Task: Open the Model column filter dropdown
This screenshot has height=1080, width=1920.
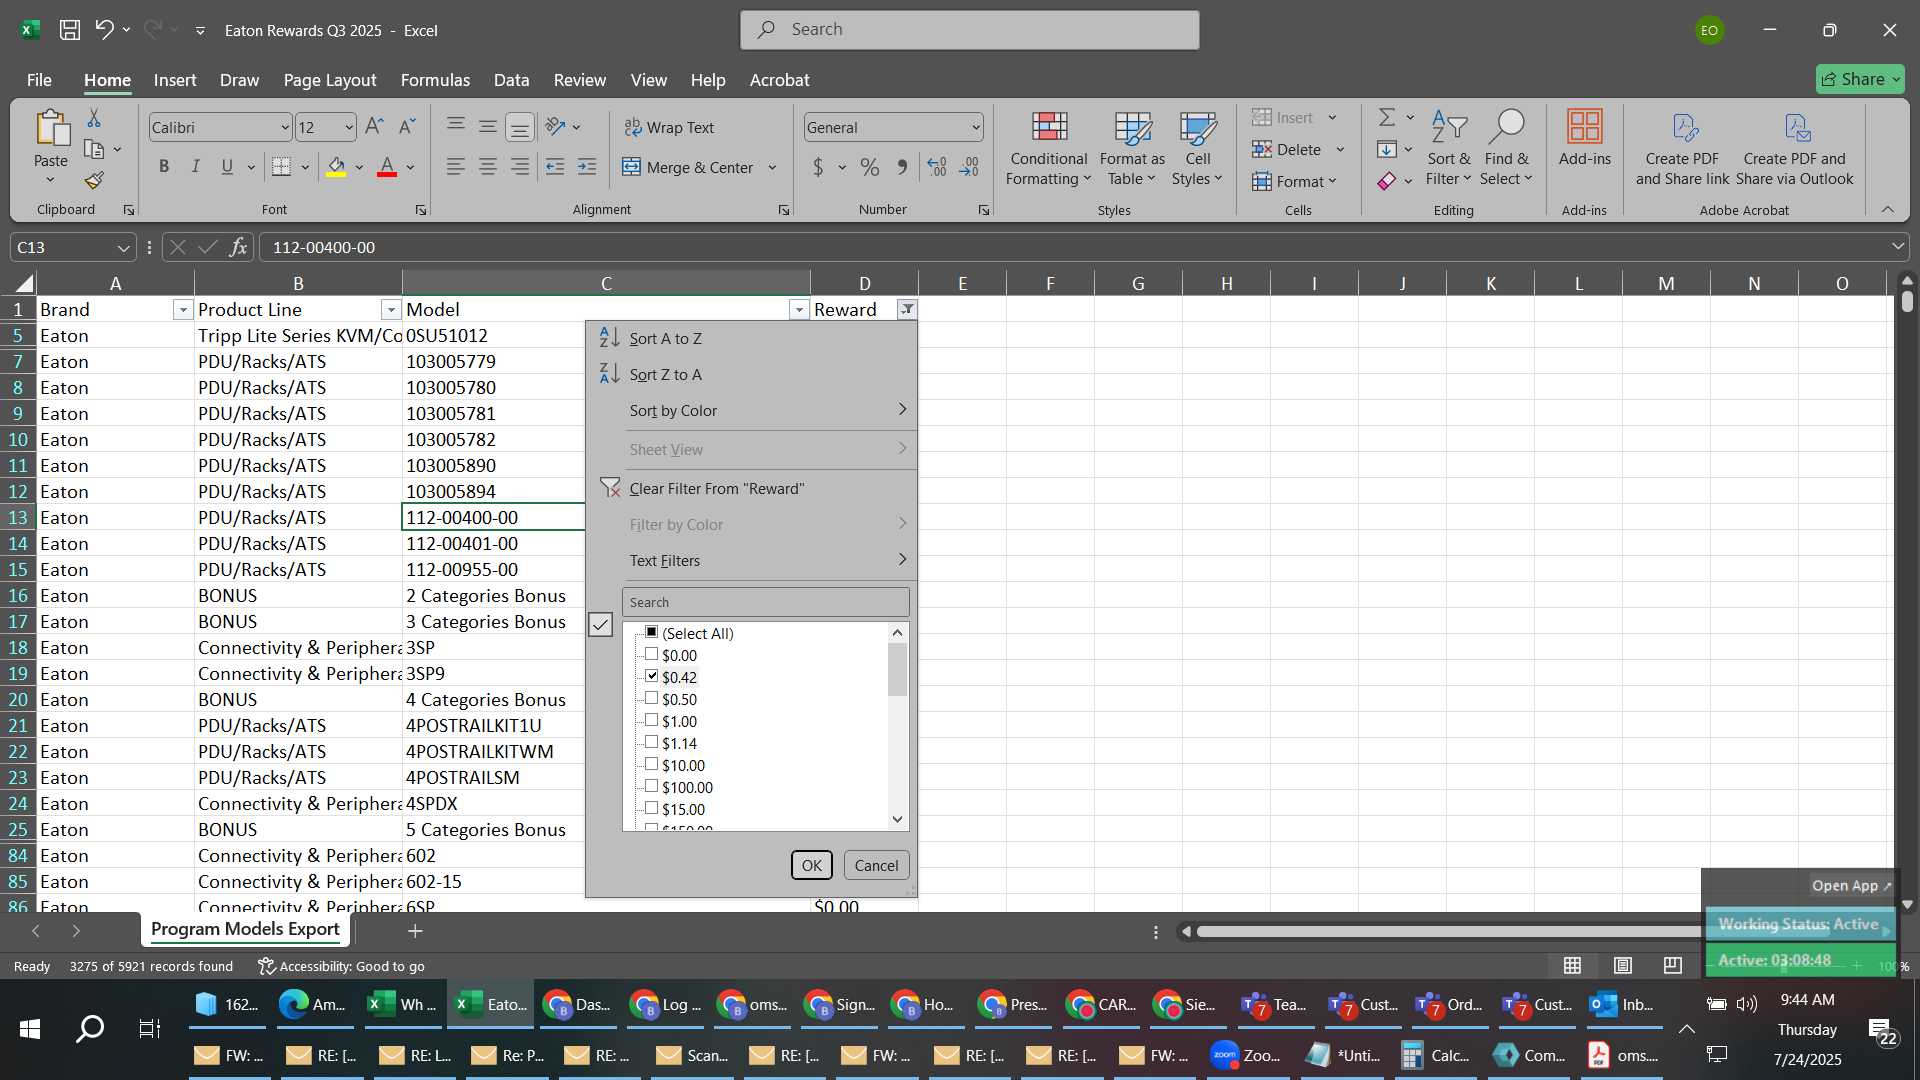Action: click(x=799, y=310)
